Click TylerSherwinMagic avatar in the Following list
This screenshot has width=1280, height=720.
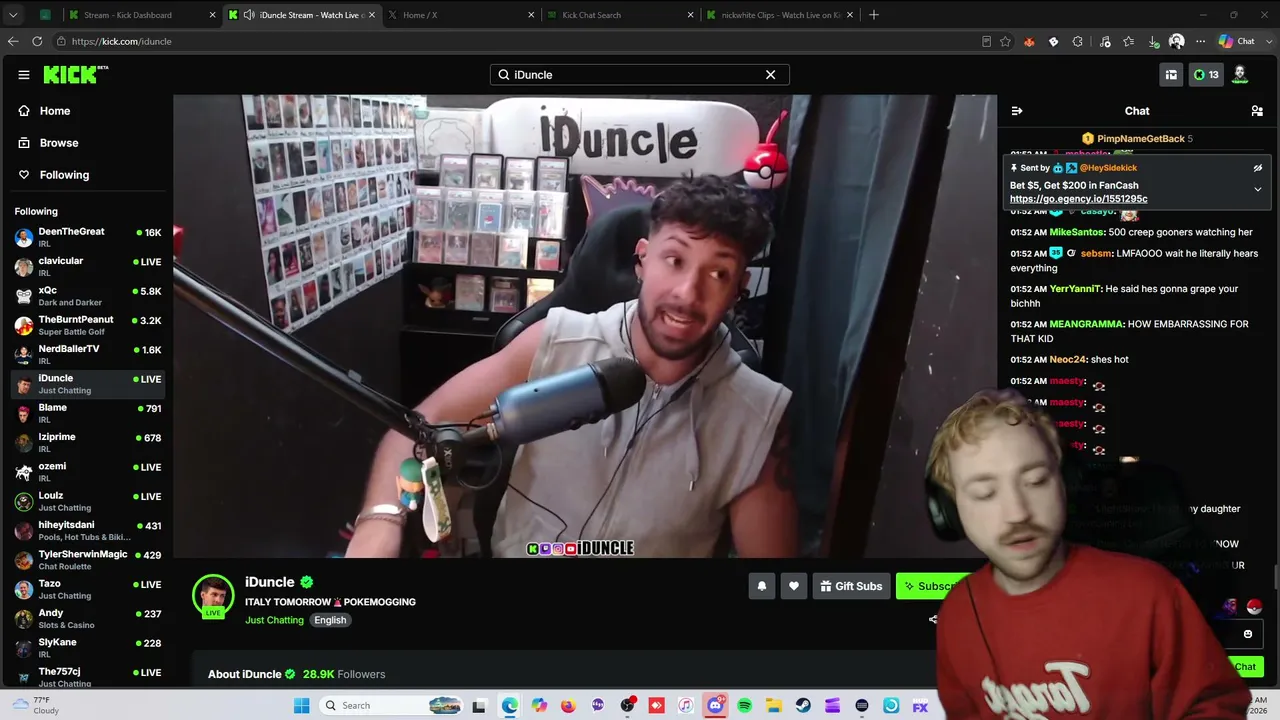tap(24, 559)
